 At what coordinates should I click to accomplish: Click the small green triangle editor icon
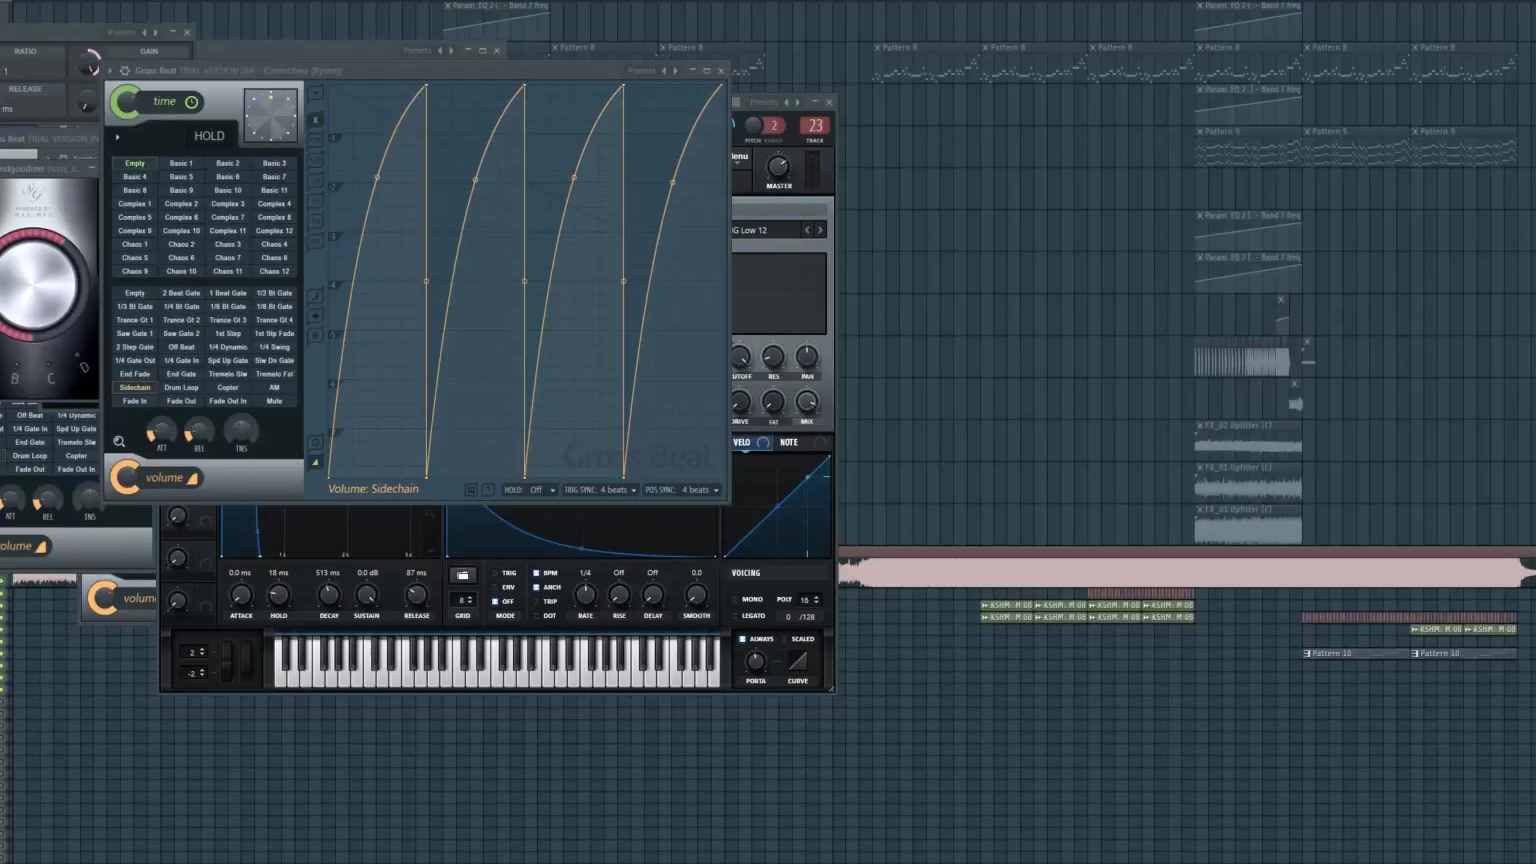pyautogui.click(x=315, y=463)
